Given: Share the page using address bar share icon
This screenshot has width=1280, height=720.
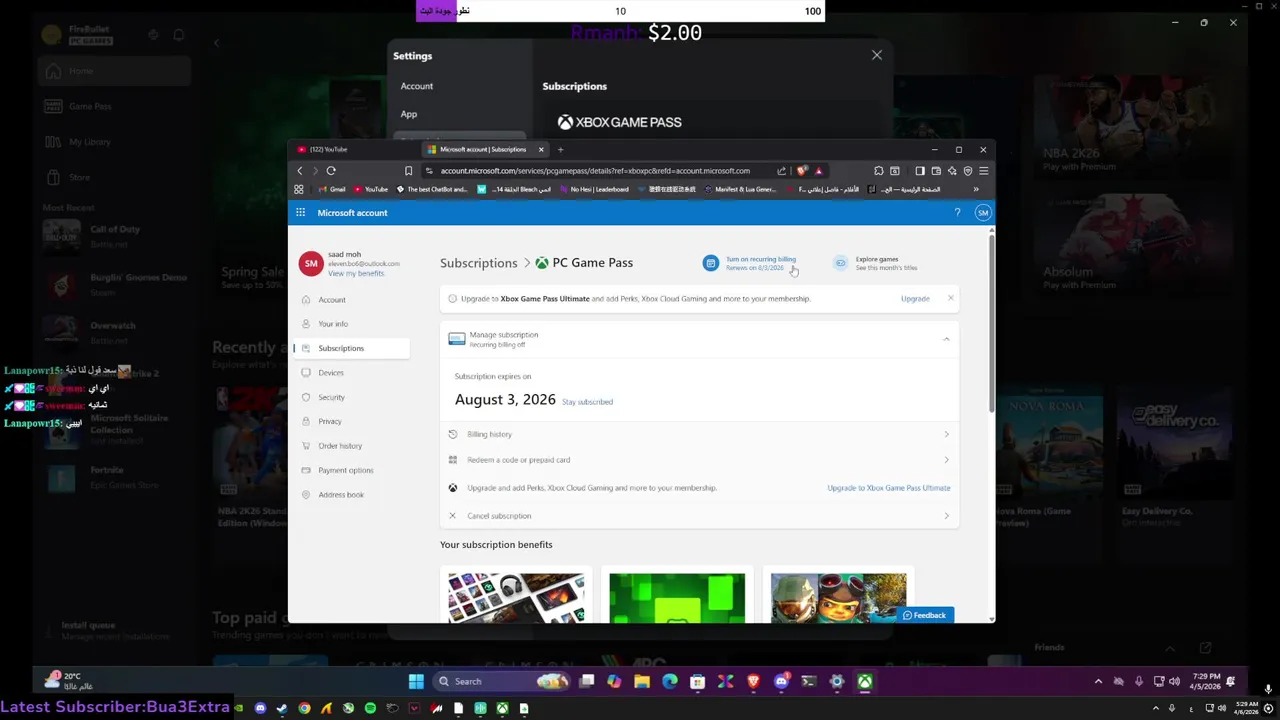Looking at the screenshot, I should (x=781, y=171).
